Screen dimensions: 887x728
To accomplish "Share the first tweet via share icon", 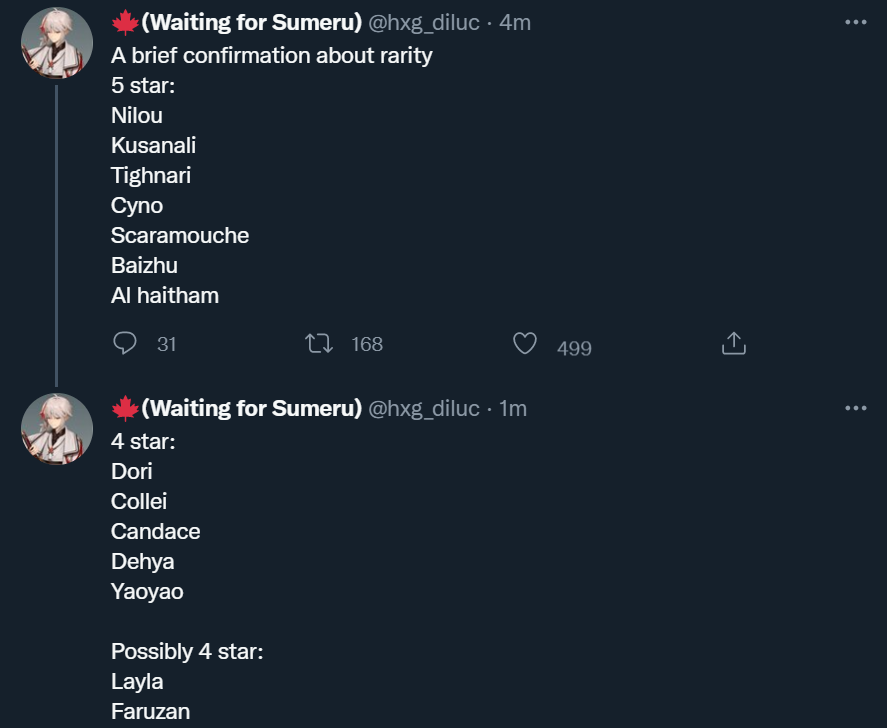I will (x=733, y=344).
